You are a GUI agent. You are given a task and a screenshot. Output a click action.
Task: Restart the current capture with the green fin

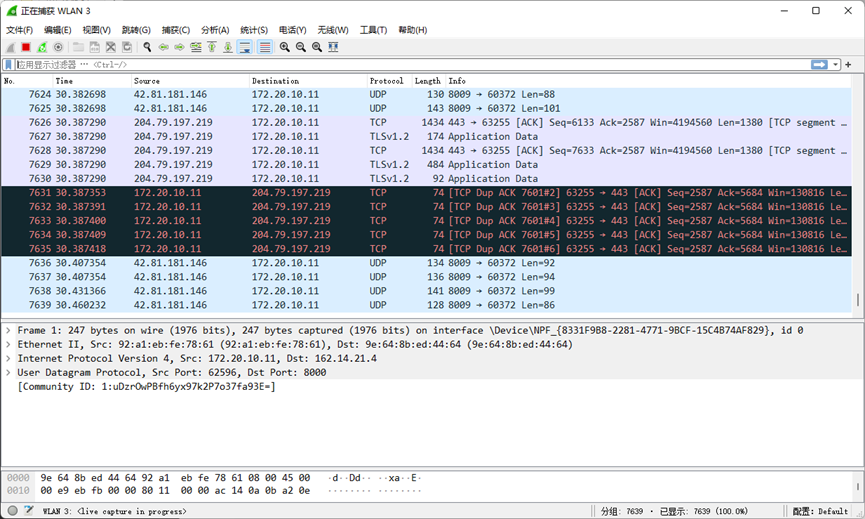point(42,47)
